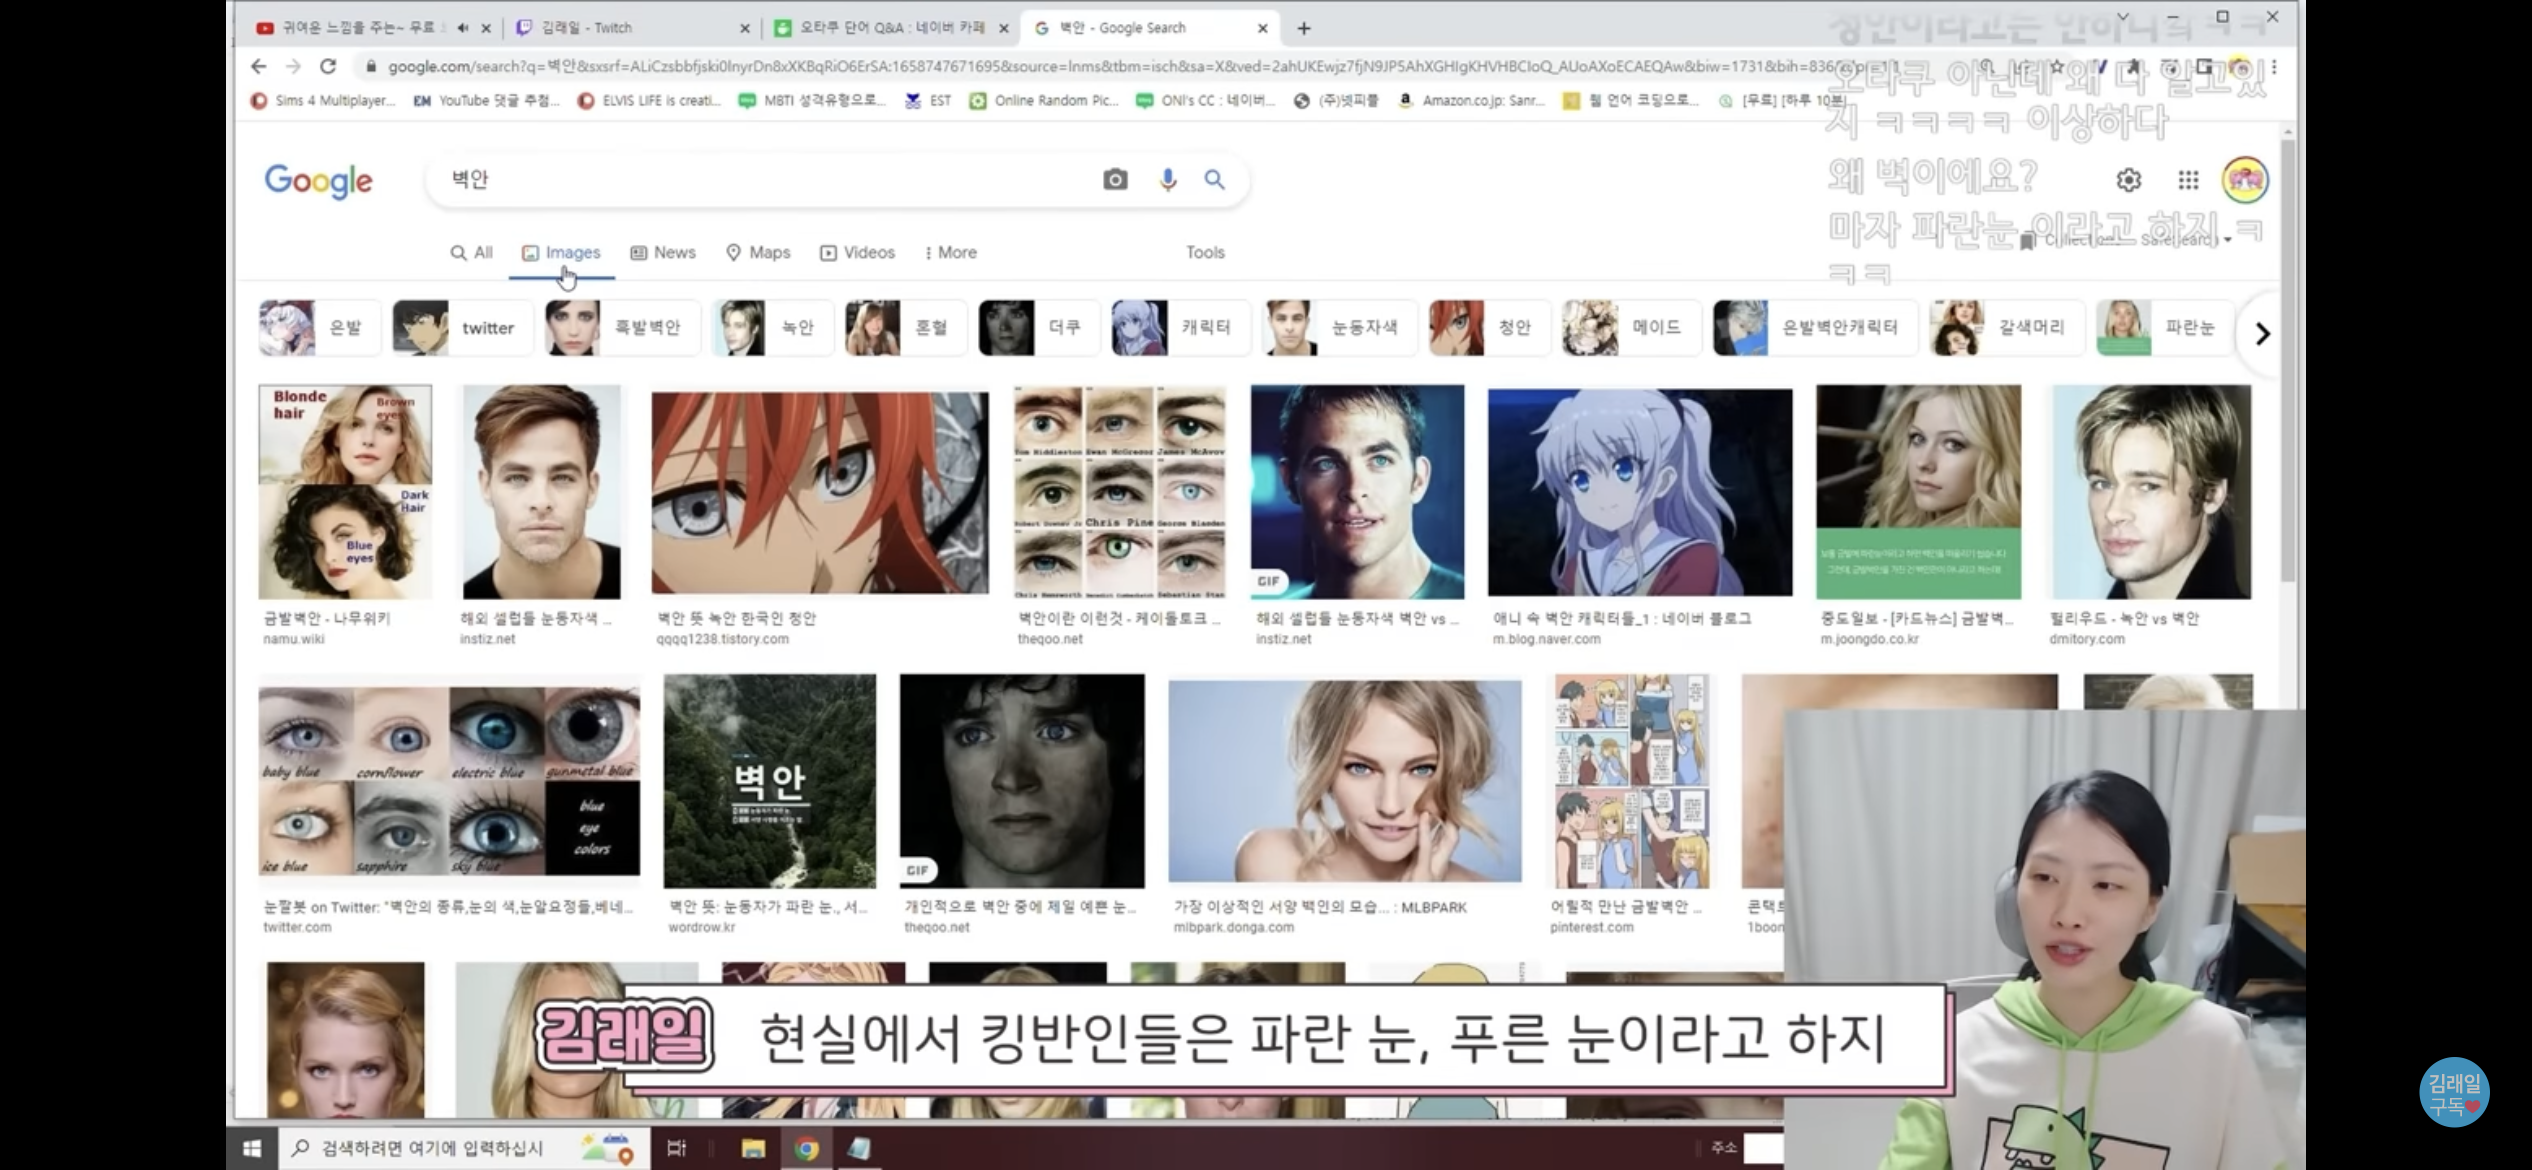Screen dimensions: 2532x1170
Task: Mute the YouTube tab audio icon
Action: pyautogui.click(x=462, y=28)
